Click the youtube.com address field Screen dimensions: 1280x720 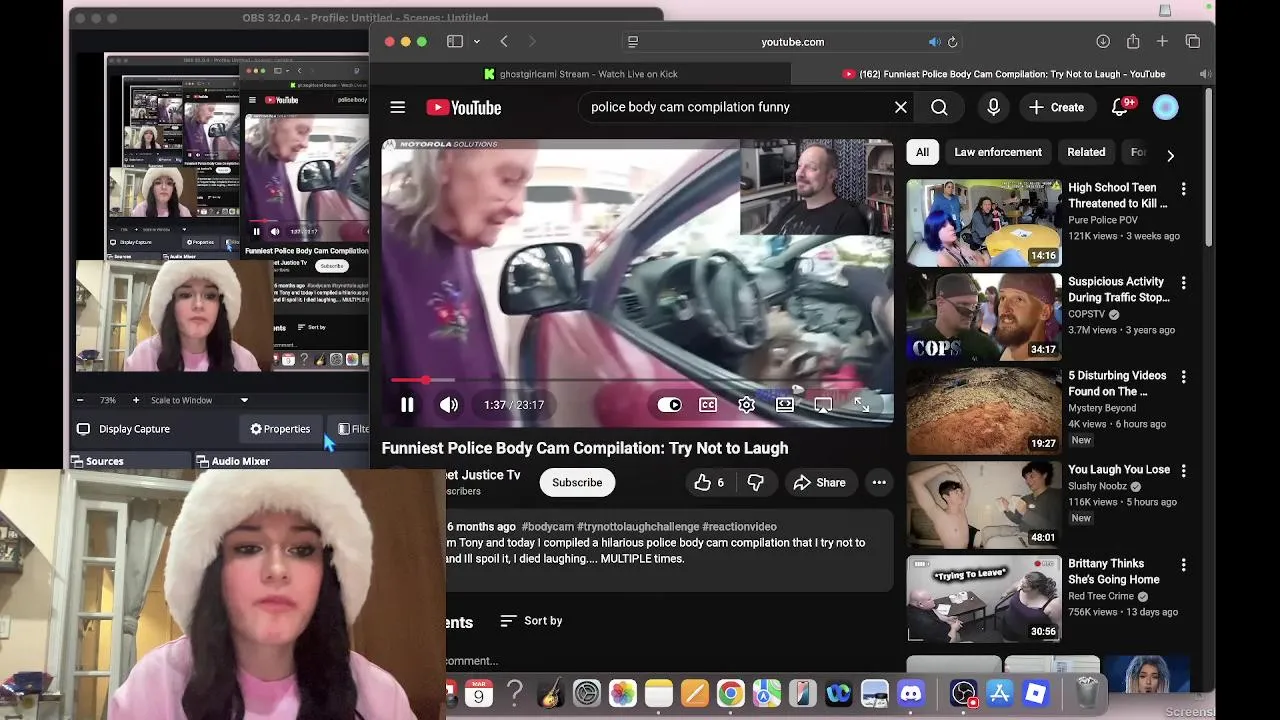click(x=792, y=42)
